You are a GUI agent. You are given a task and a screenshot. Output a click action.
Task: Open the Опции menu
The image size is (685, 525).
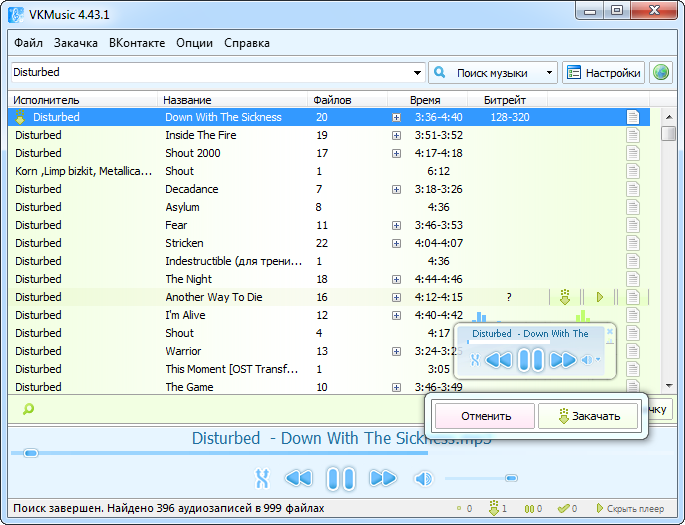pos(194,43)
